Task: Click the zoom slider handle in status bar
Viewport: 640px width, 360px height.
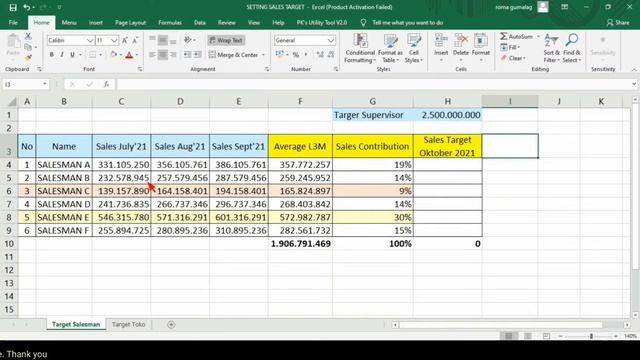Action: [591, 336]
